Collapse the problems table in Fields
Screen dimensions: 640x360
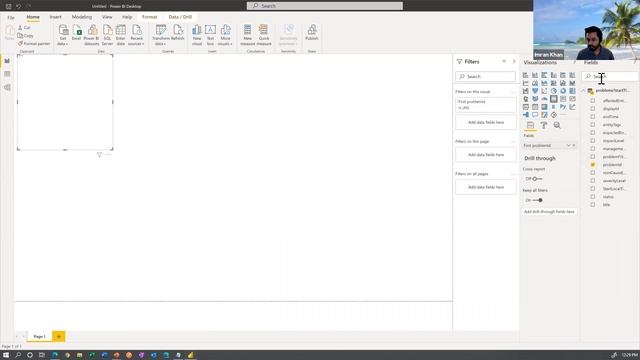pos(584,91)
